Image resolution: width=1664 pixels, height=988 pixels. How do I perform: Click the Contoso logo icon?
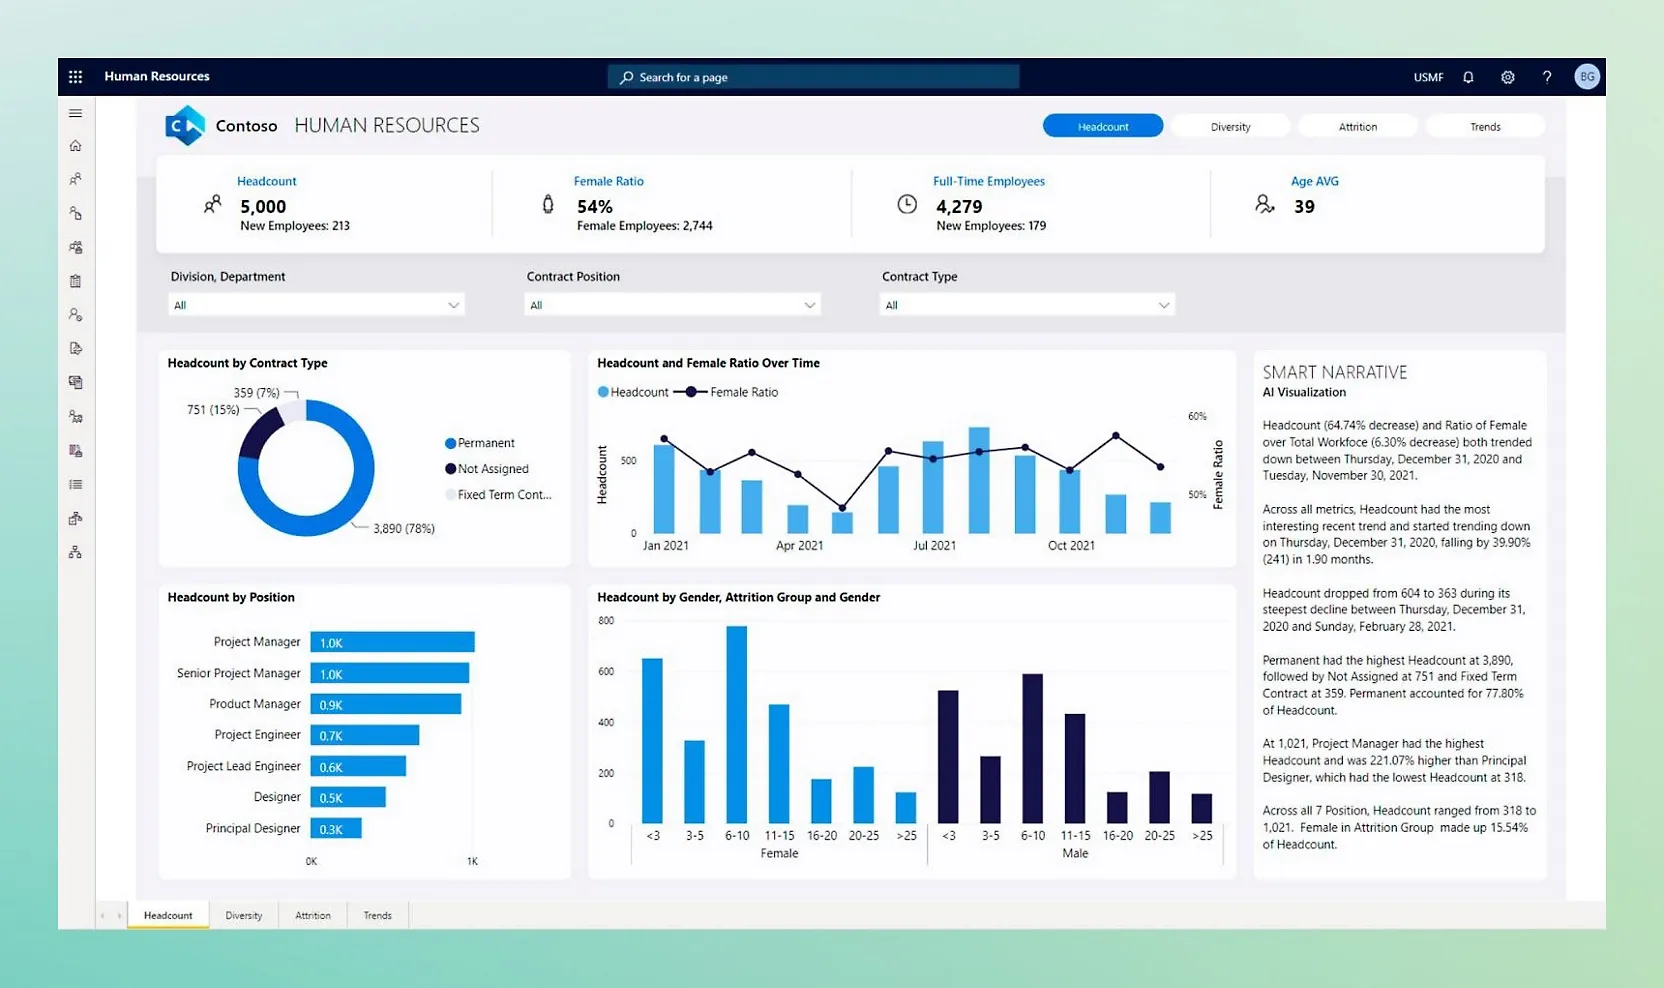tap(185, 126)
